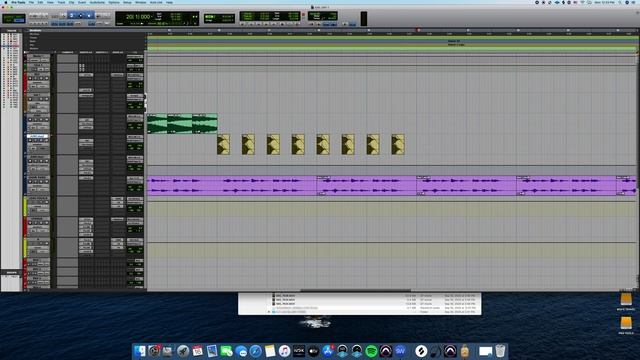Open the File menu
The width and height of the screenshot is (640, 360).
pyautogui.click(x=31, y=2)
